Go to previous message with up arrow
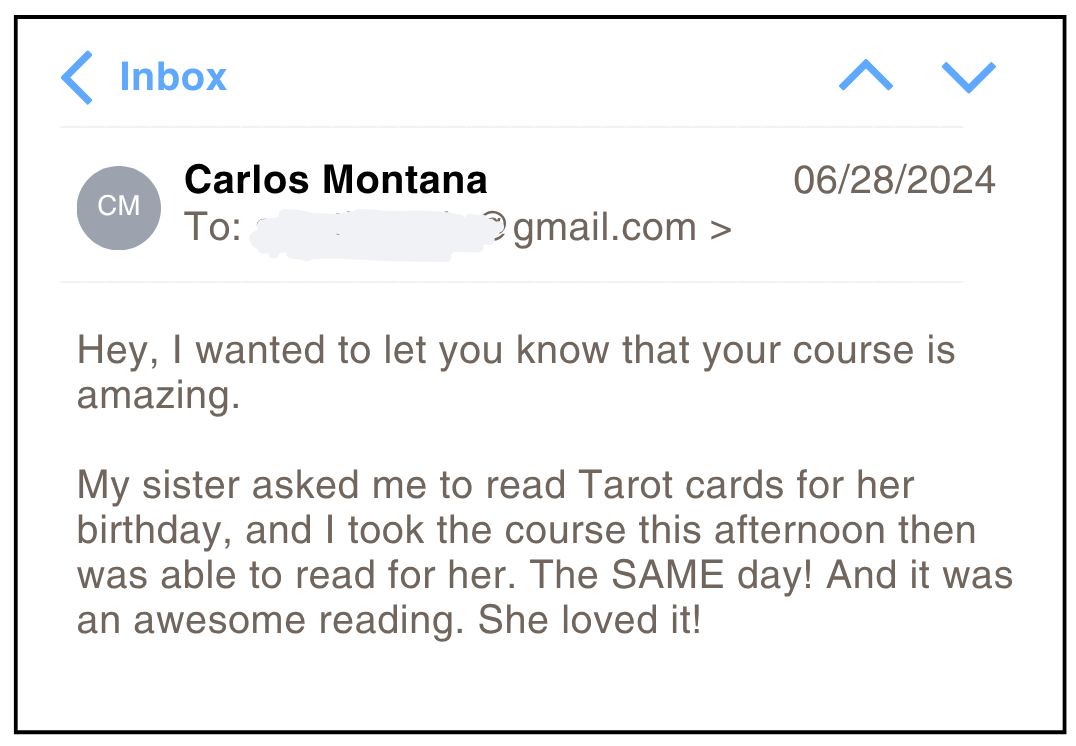The height and width of the screenshot is (746, 1076). click(866, 77)
